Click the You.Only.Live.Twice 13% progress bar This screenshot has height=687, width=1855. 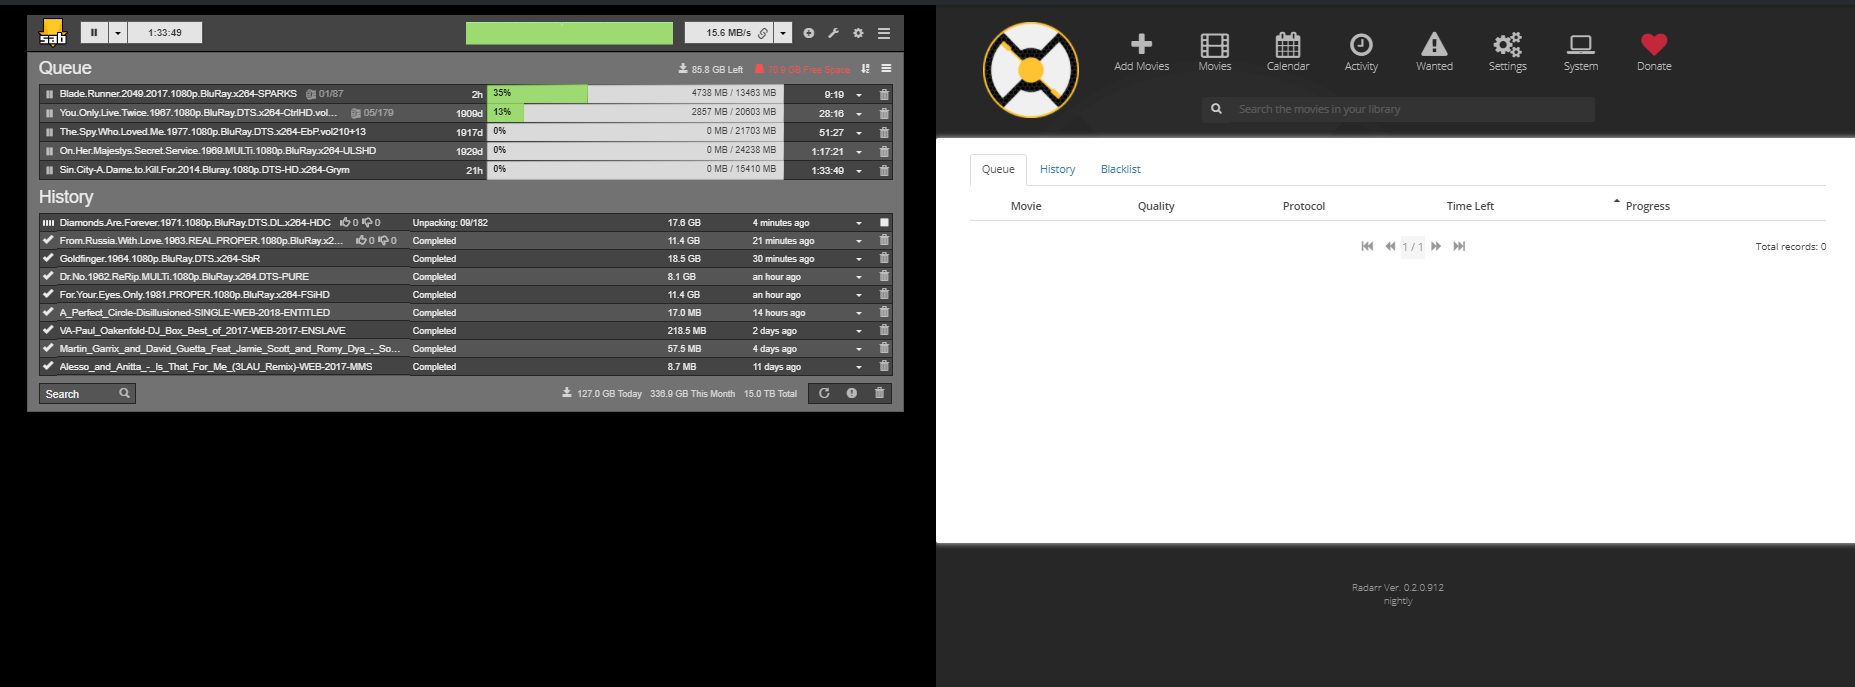(635, 113)
